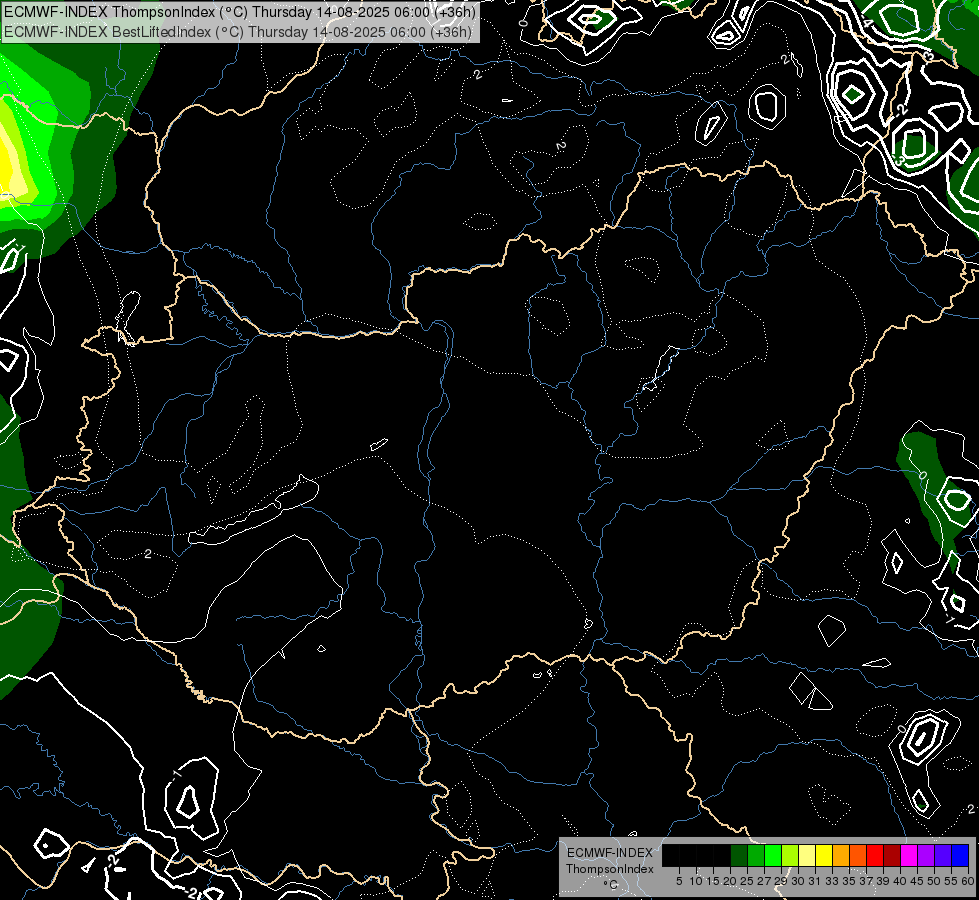Click the magenta 40-45 legend swatch
The width and height of the screenshot is (979, 900).
pyautogui.click(x=909, y=855)
